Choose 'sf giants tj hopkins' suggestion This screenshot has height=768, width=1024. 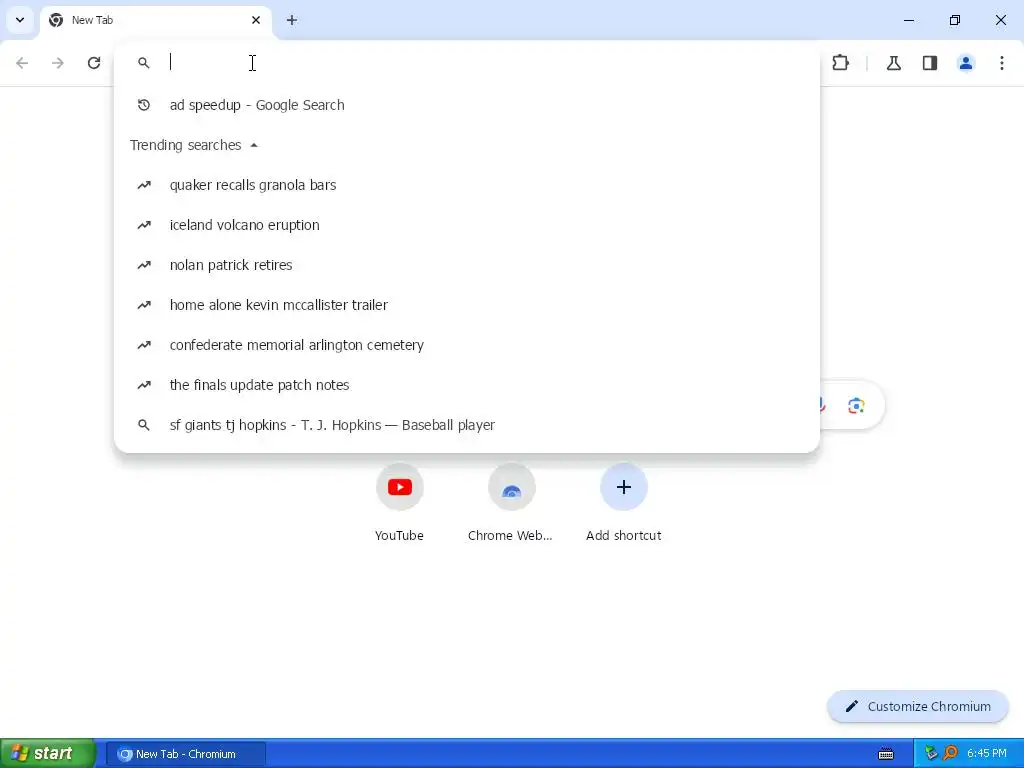tap(466, 425)
